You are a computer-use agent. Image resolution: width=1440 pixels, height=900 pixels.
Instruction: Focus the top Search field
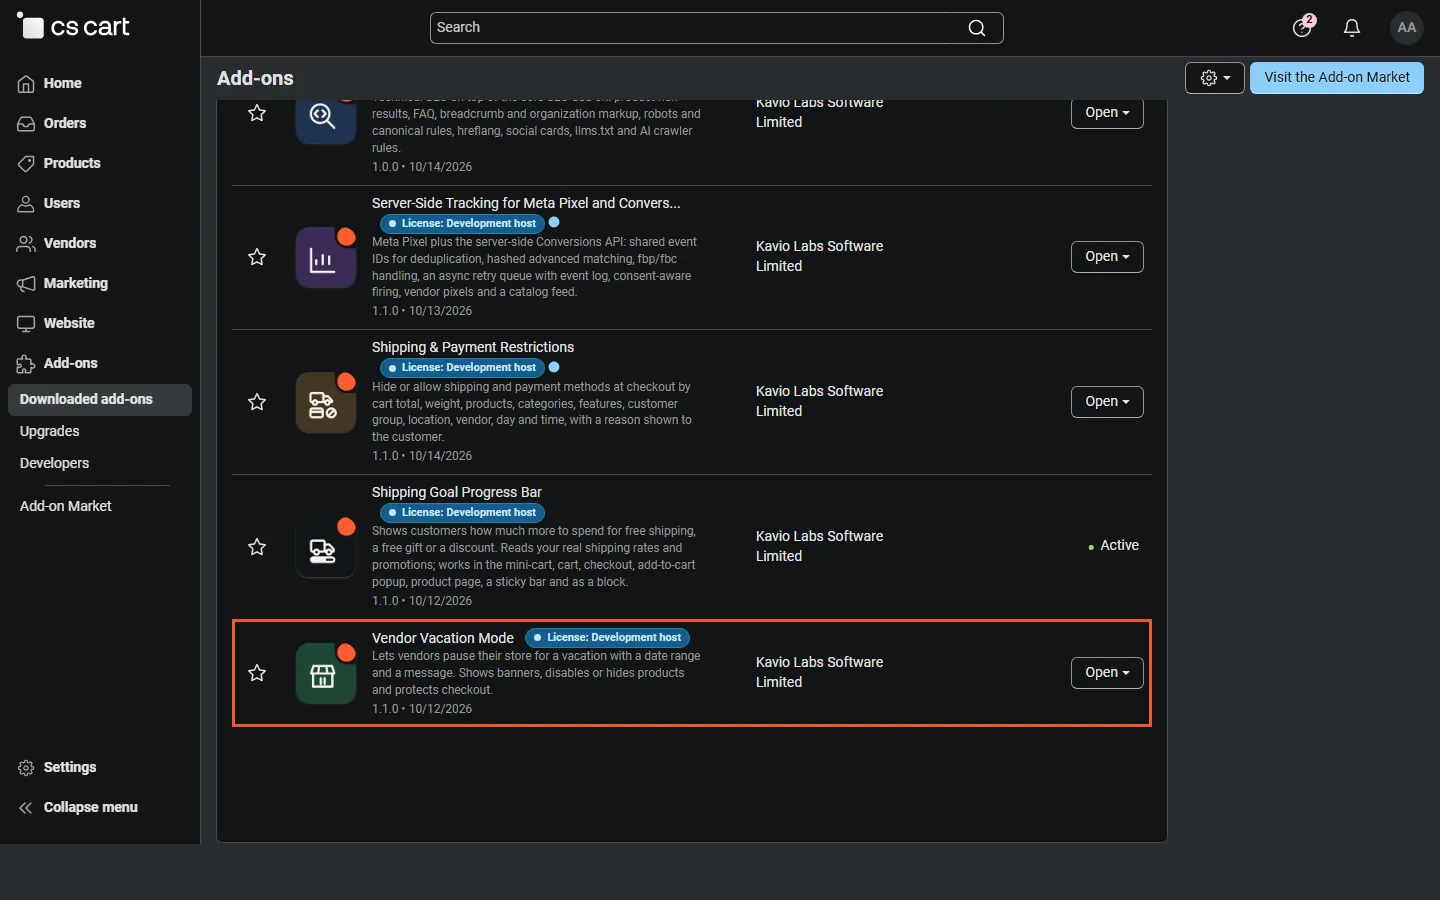[x=716, y=28]
